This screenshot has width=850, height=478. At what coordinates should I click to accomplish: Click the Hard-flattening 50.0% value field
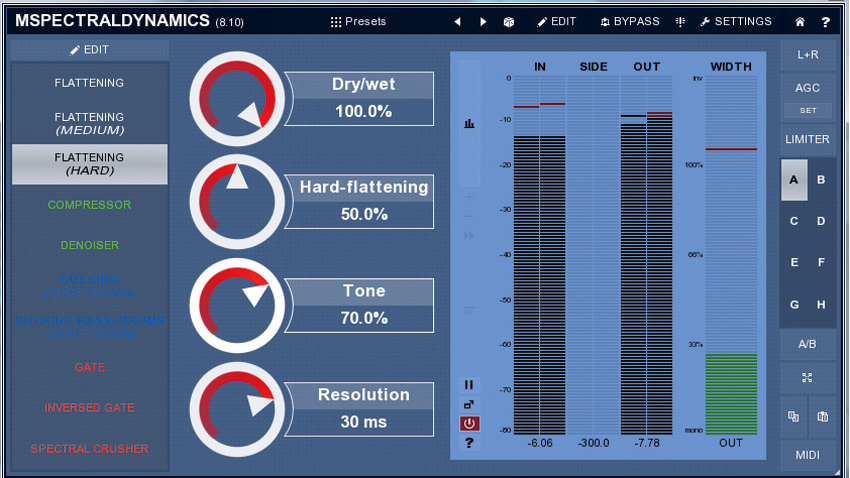tap(363, 215)
